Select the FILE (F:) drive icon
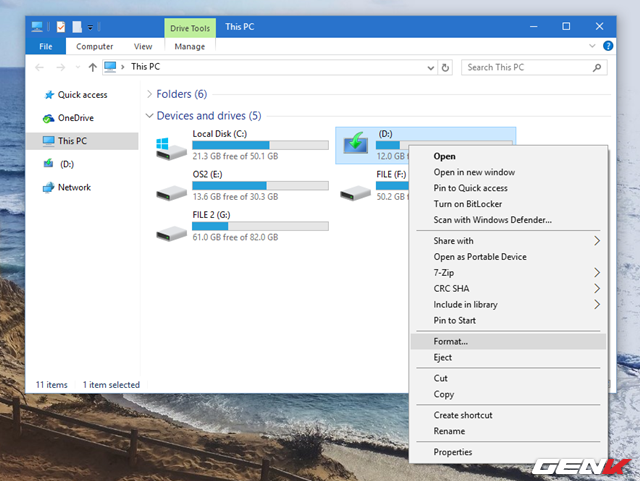The image size is (640, 481). (x=356, y=192)
